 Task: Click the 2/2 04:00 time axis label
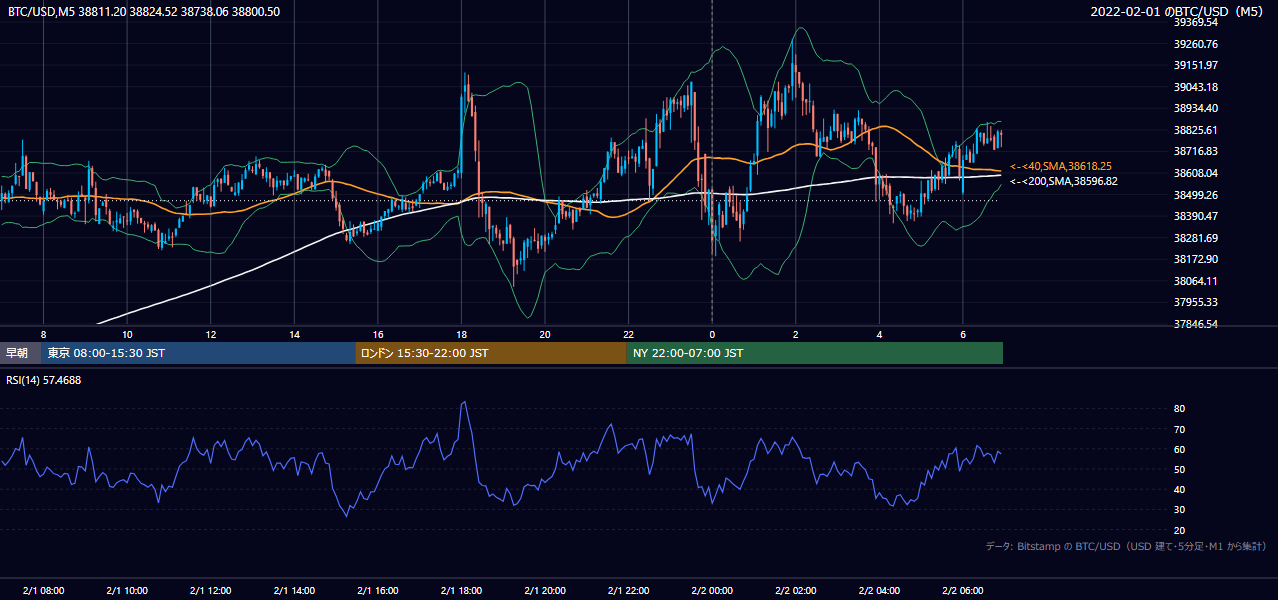pos(879,590)
